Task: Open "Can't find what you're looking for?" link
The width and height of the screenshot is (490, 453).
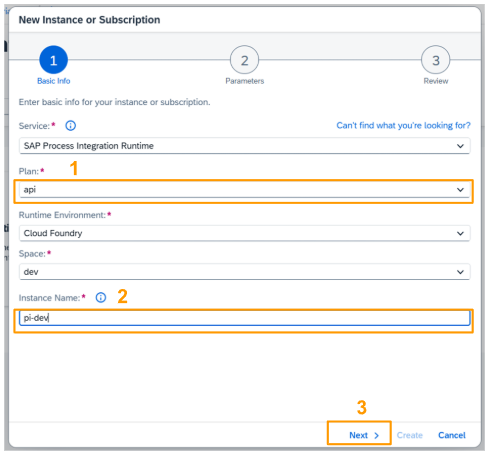Action: click(403, 125)
